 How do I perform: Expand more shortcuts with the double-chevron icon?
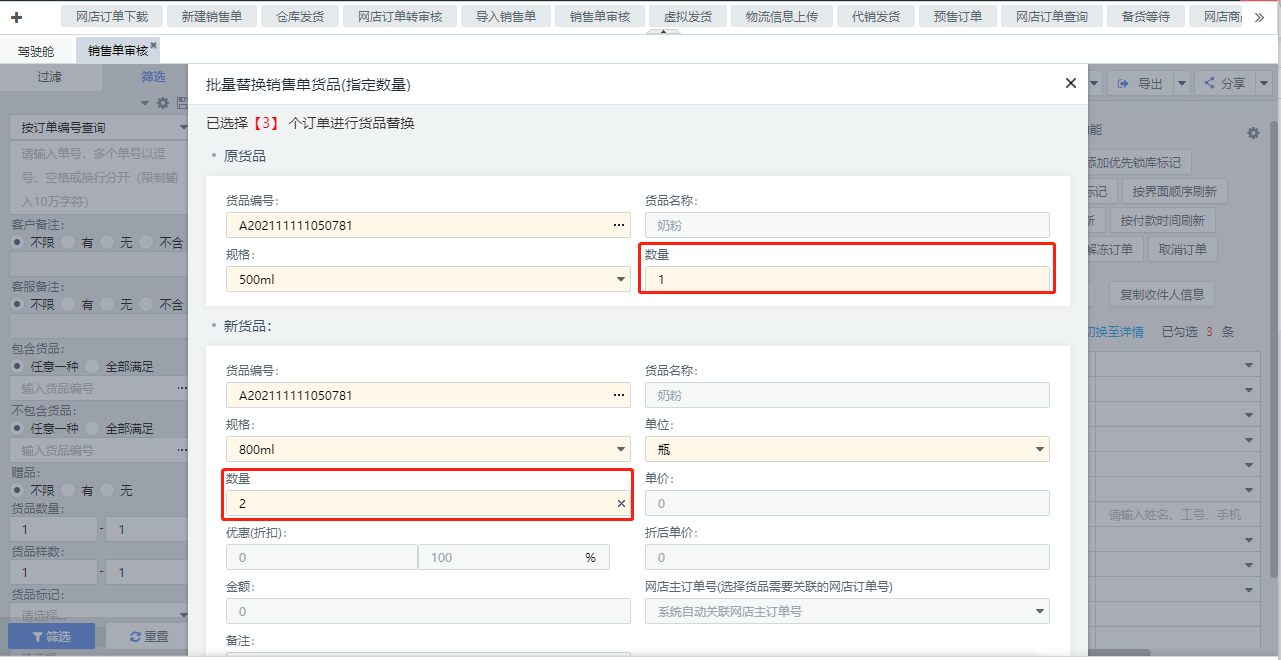coord(1258,17)
